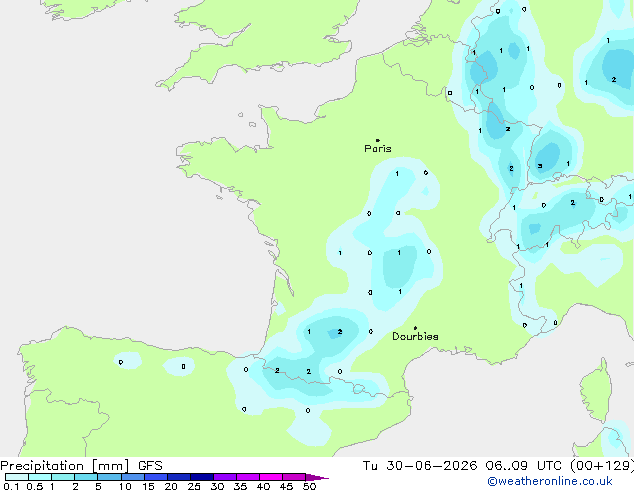Pick the 0.1–0.5 mm legend swatch
The height and width of the screenshot is (490, 634).
point(17,477)
